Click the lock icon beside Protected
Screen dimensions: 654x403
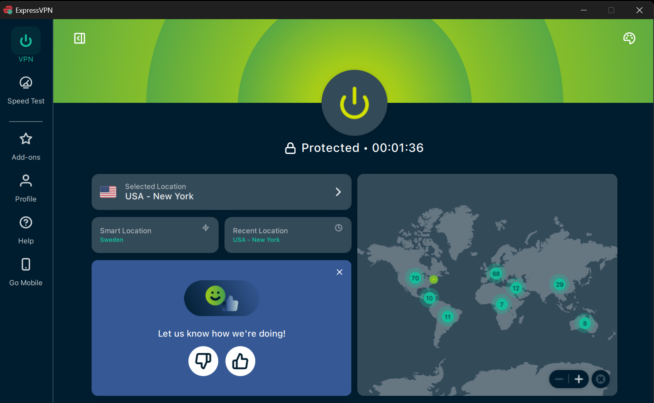pyautogui.click(x=290, y=148)
